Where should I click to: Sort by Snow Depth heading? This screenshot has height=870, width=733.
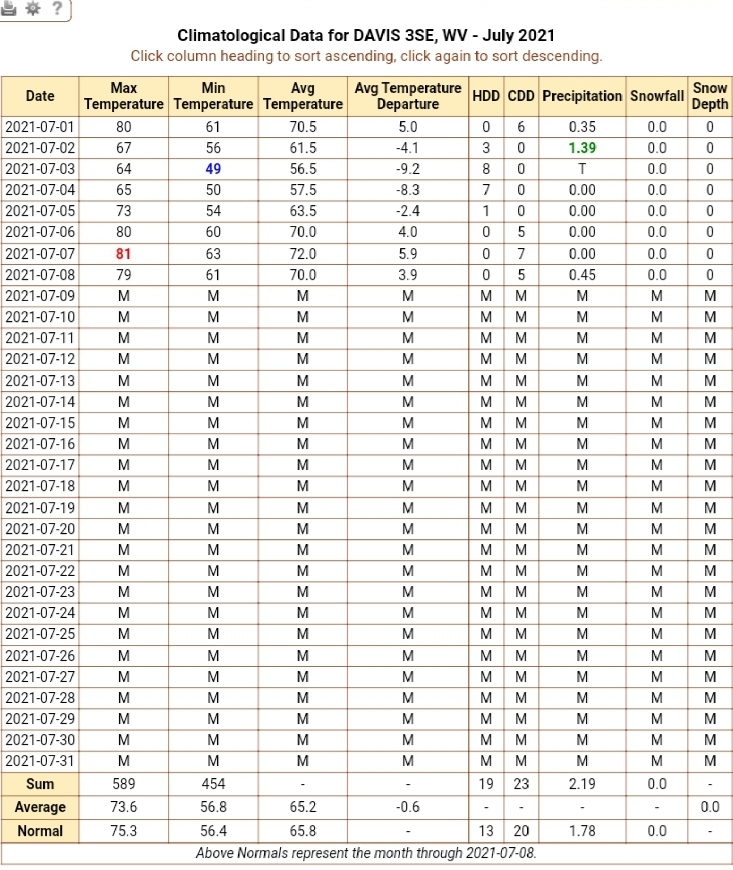[710, 96]
